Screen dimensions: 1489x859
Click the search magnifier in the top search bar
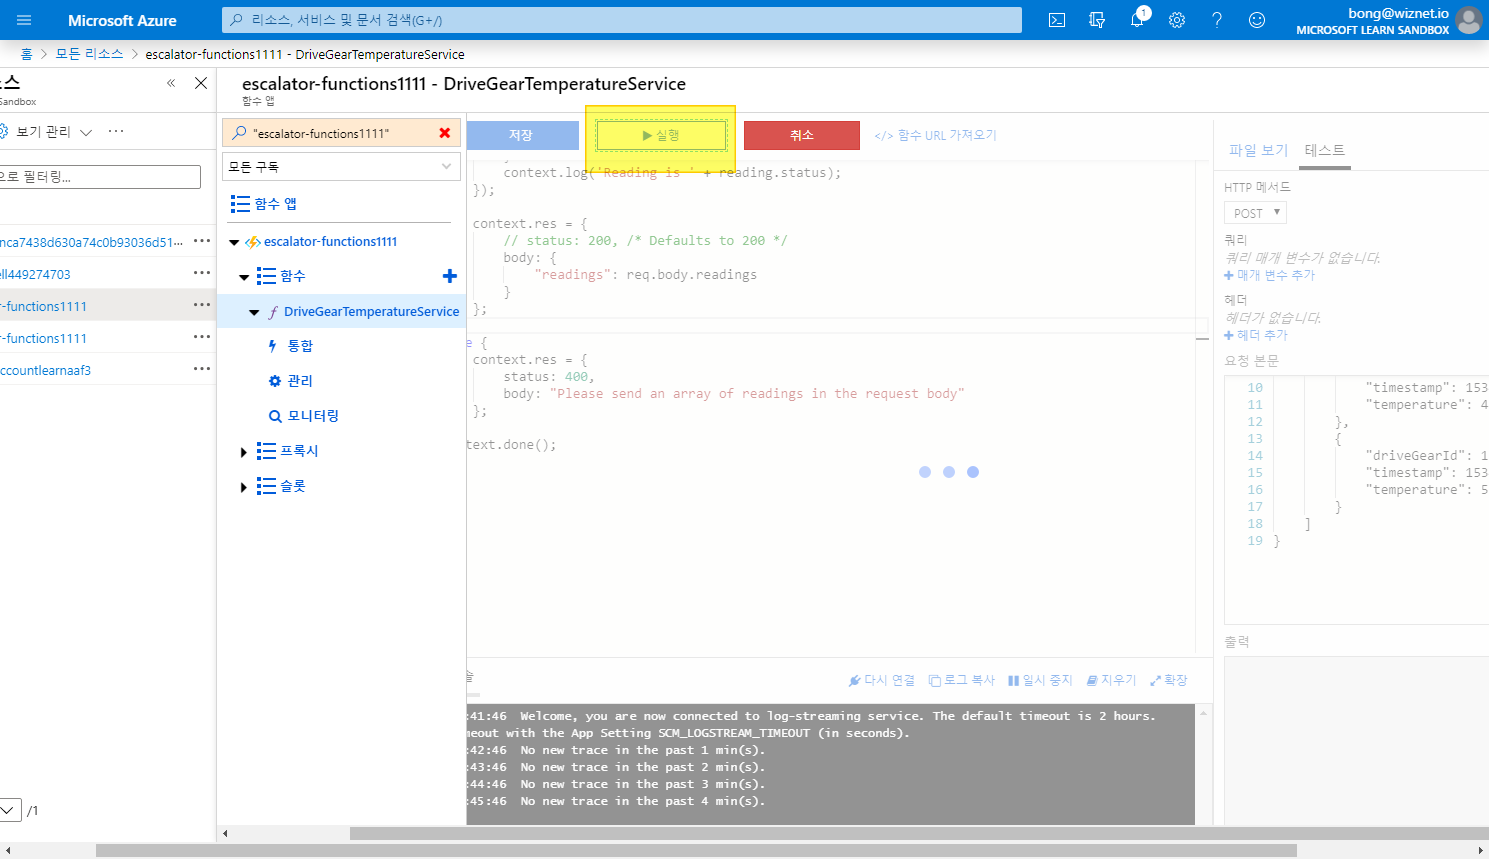[236, 20]
